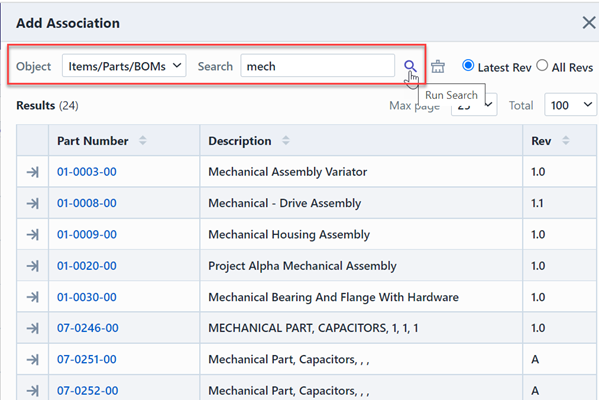Screen dimensions: 599x400
Task: Add 01-0009-00 using its arrow icon
Action: pyautogui.click(x=33, y=235)
